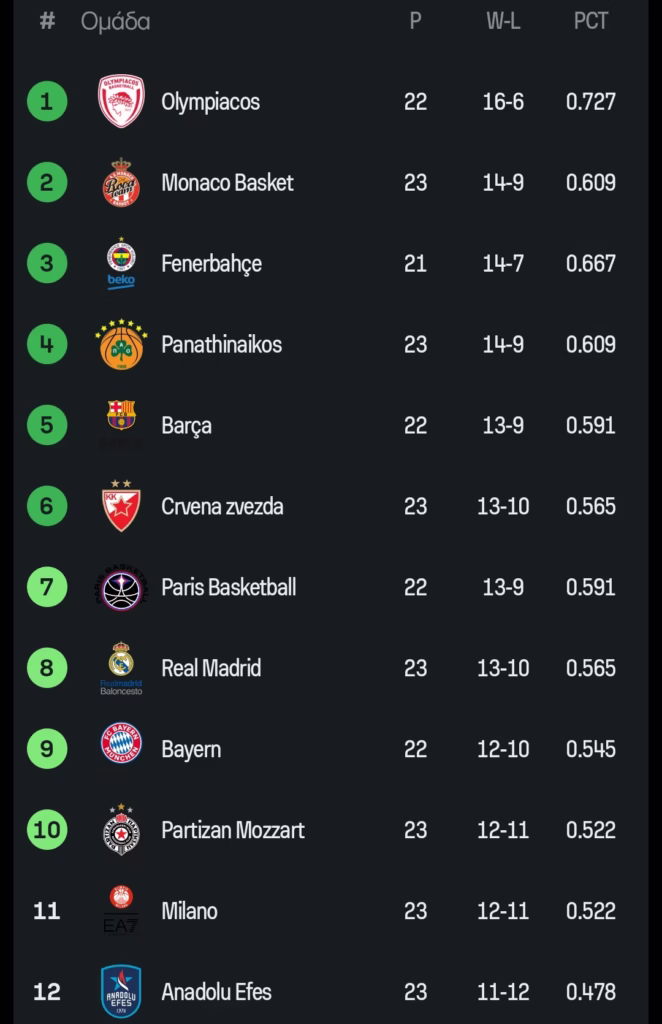Open the Olympiacos team name link
Image resolution: width=662 pixels, height=1024 pixels.
[x=210, y=102]
